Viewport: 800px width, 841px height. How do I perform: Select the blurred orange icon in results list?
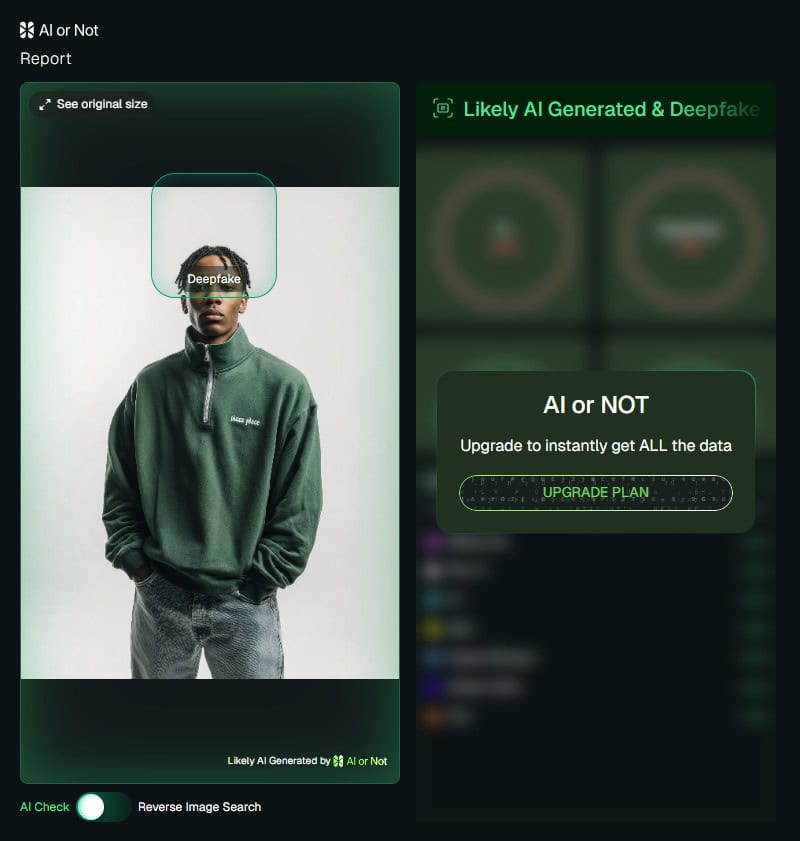click(x=432, y=716)
